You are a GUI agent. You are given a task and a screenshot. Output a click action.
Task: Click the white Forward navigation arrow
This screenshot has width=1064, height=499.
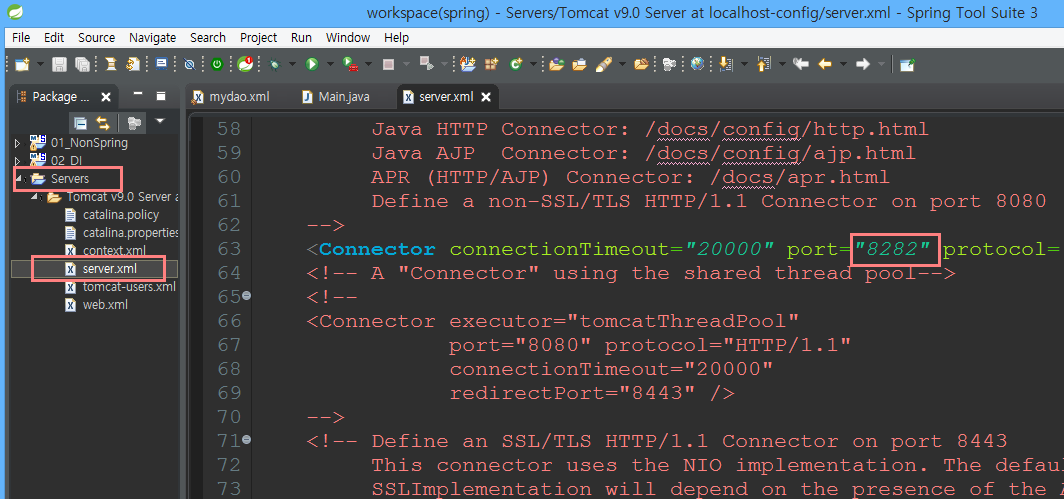[x=863, y=64]
